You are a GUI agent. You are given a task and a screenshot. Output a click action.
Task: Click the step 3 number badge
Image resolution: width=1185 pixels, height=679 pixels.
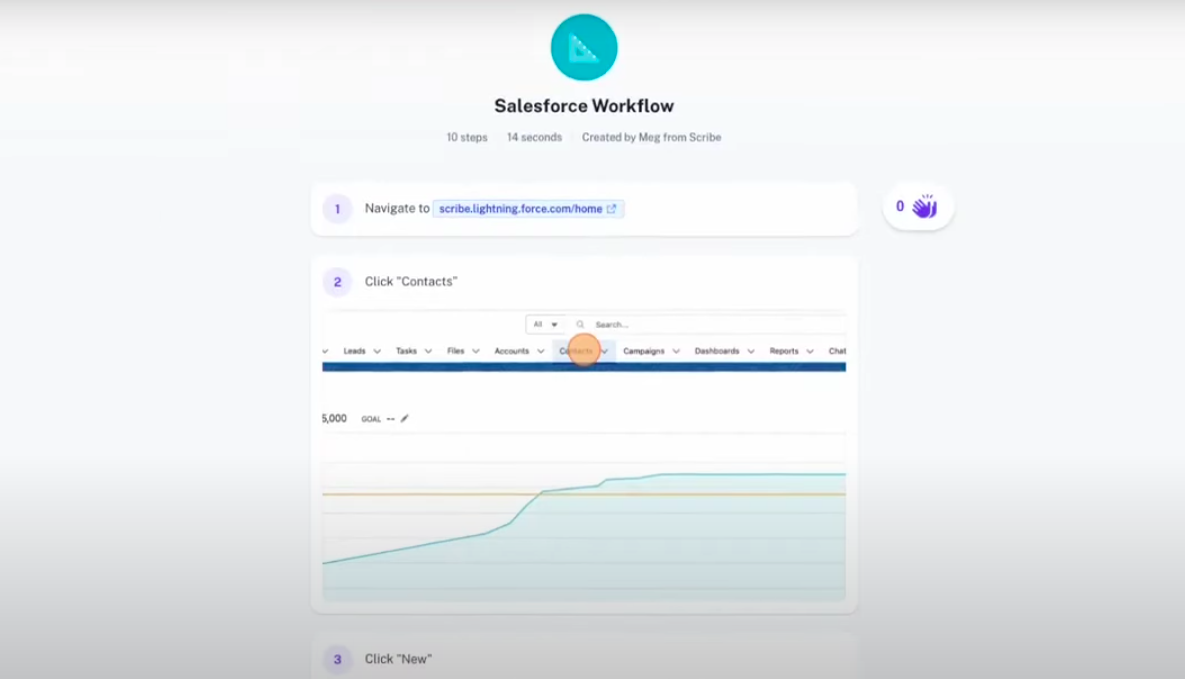point(337,659)
